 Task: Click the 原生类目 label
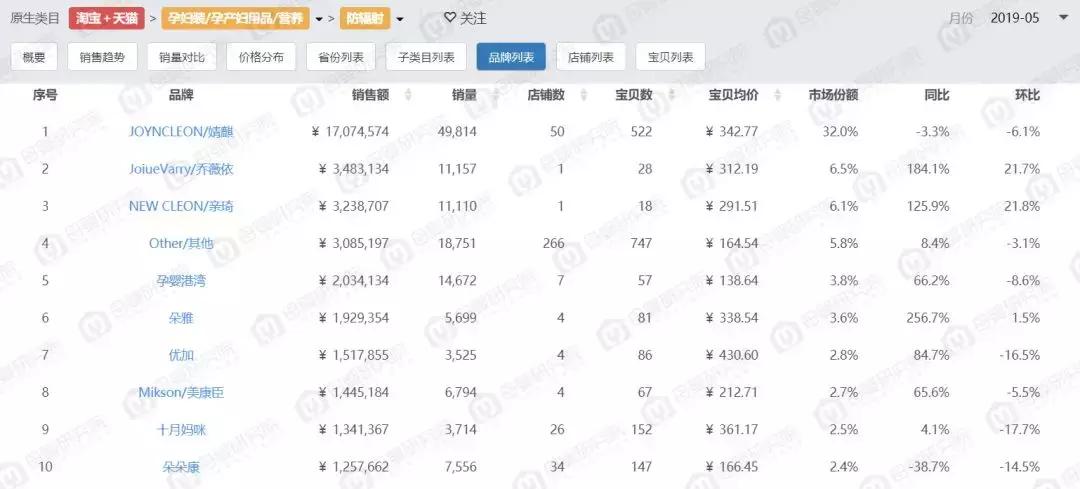point(35,18)
